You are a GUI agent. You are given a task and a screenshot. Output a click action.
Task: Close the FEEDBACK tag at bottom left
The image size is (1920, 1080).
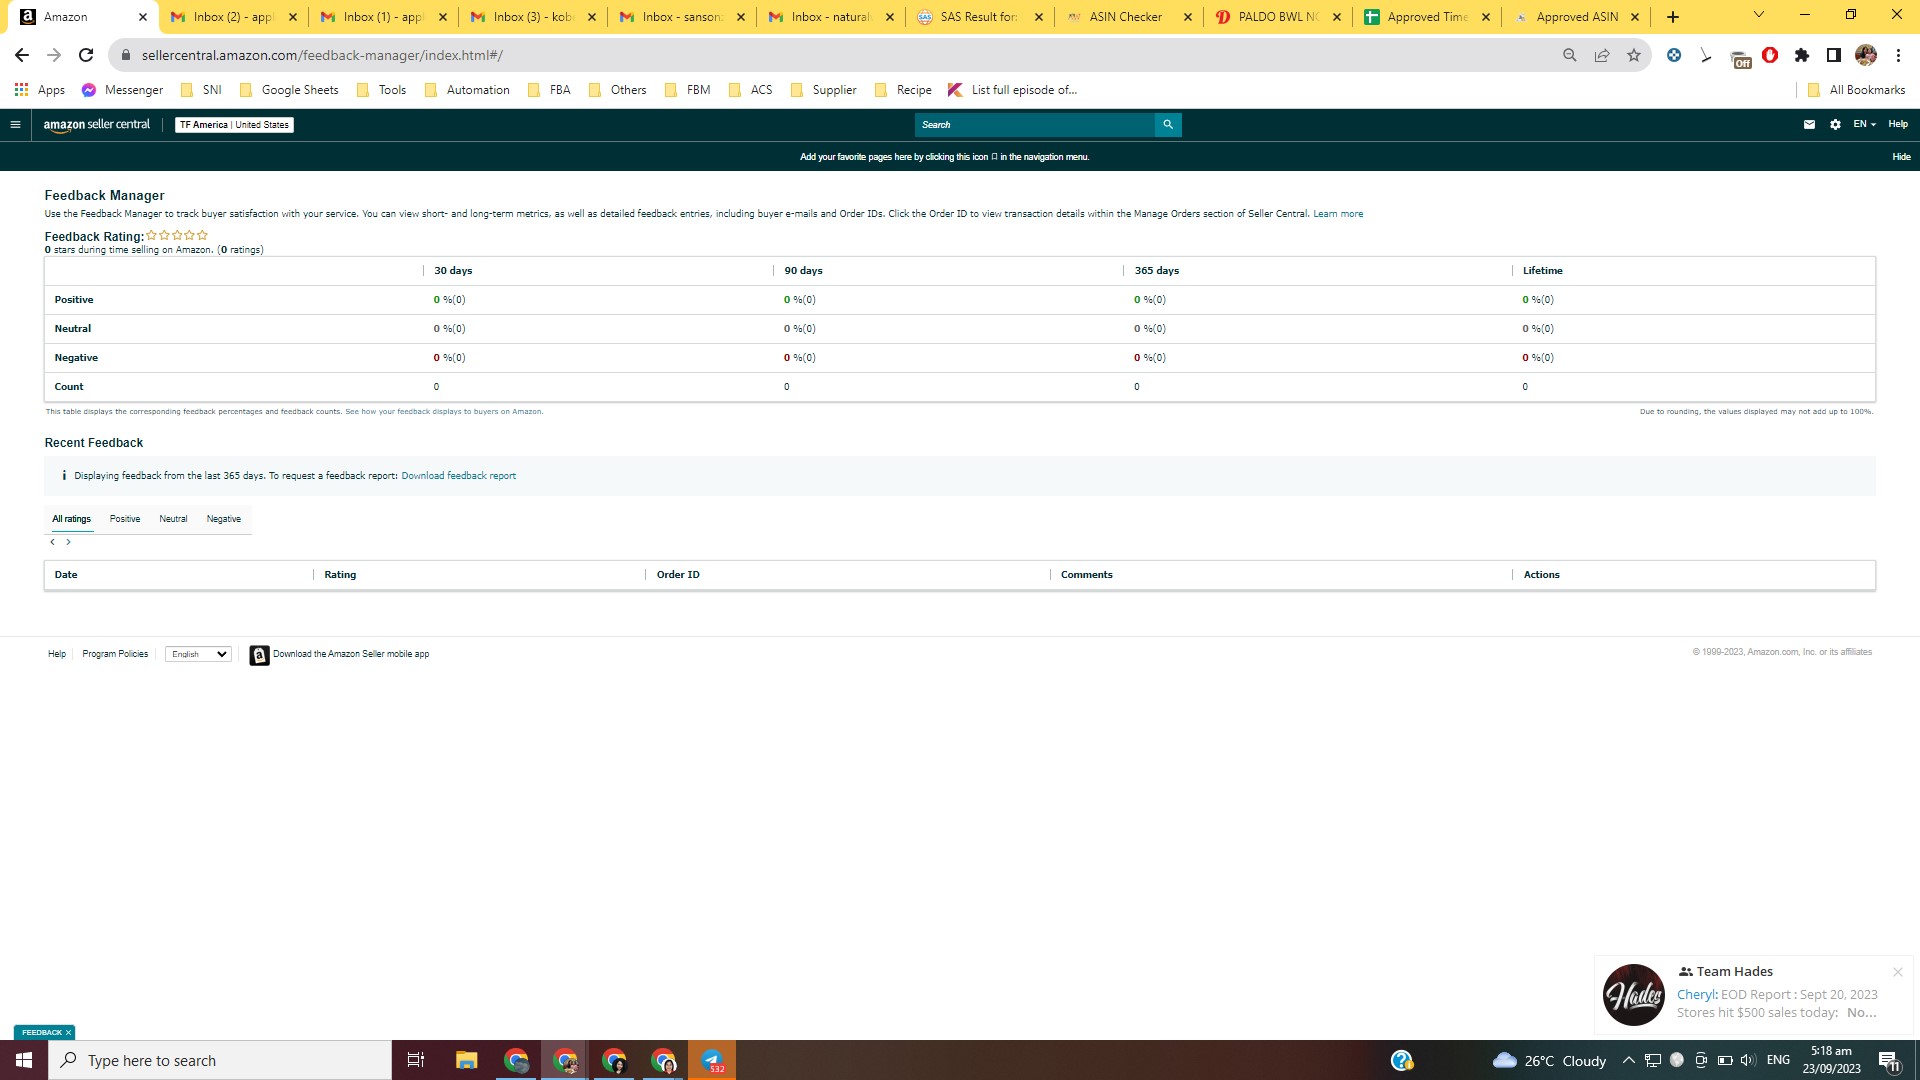tap(68, 1033)
